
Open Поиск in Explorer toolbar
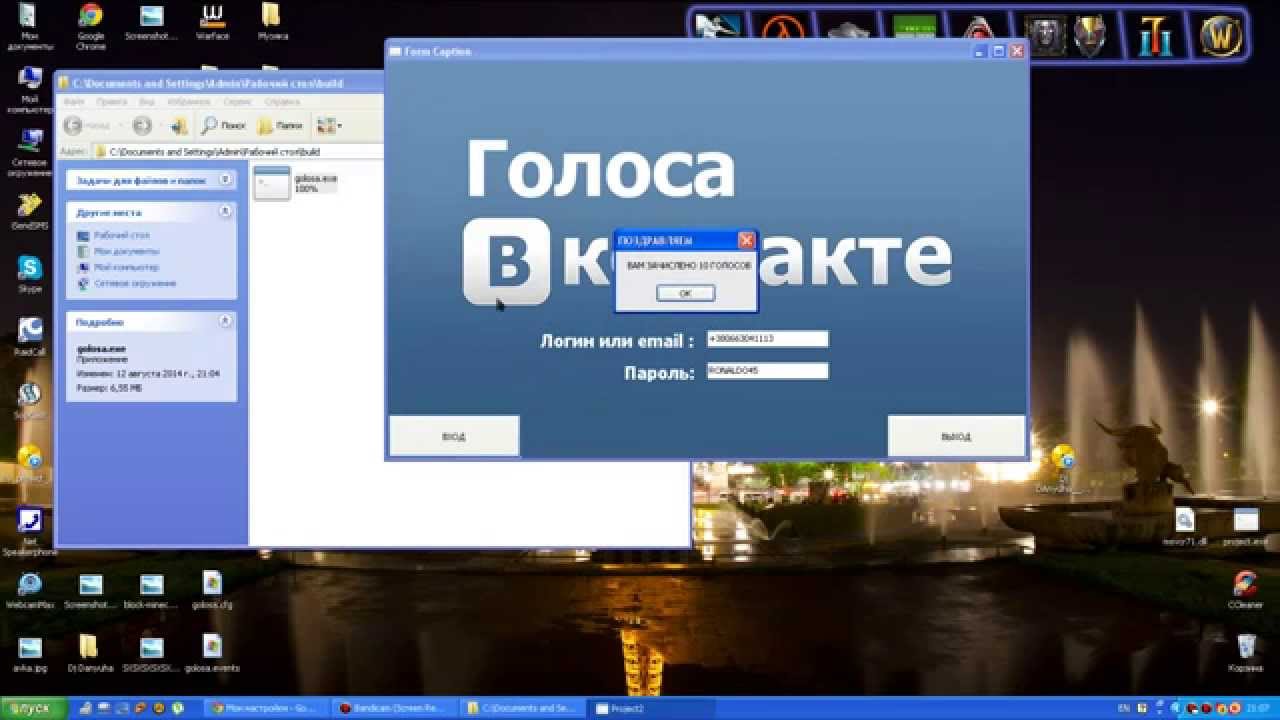pos(224,125)
